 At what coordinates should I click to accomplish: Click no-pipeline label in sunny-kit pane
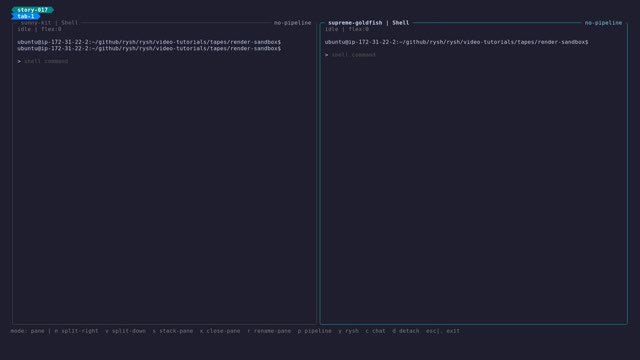click(292, 23)
